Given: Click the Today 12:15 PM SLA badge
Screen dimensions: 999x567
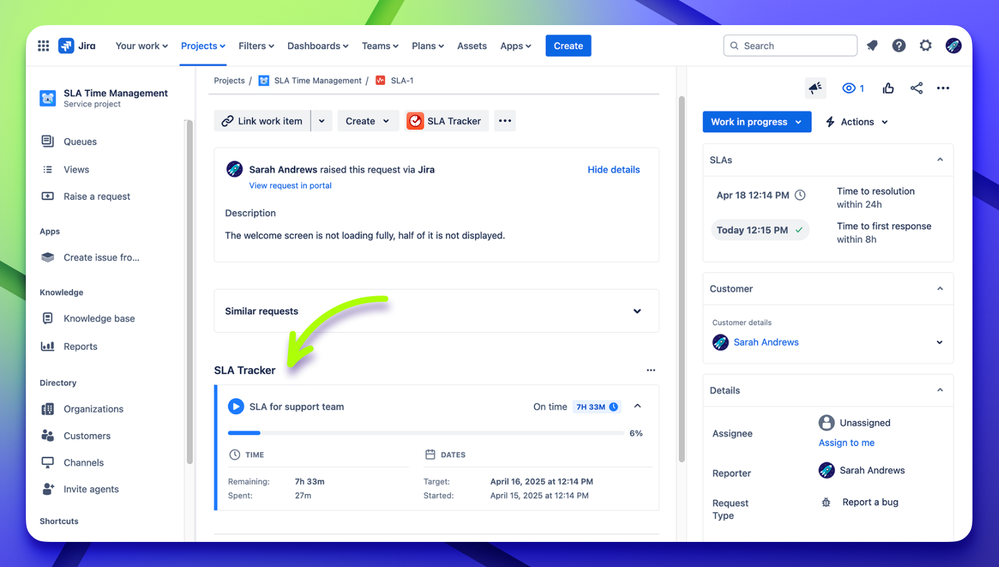Looking at the screenshot, I should [759, 230].
